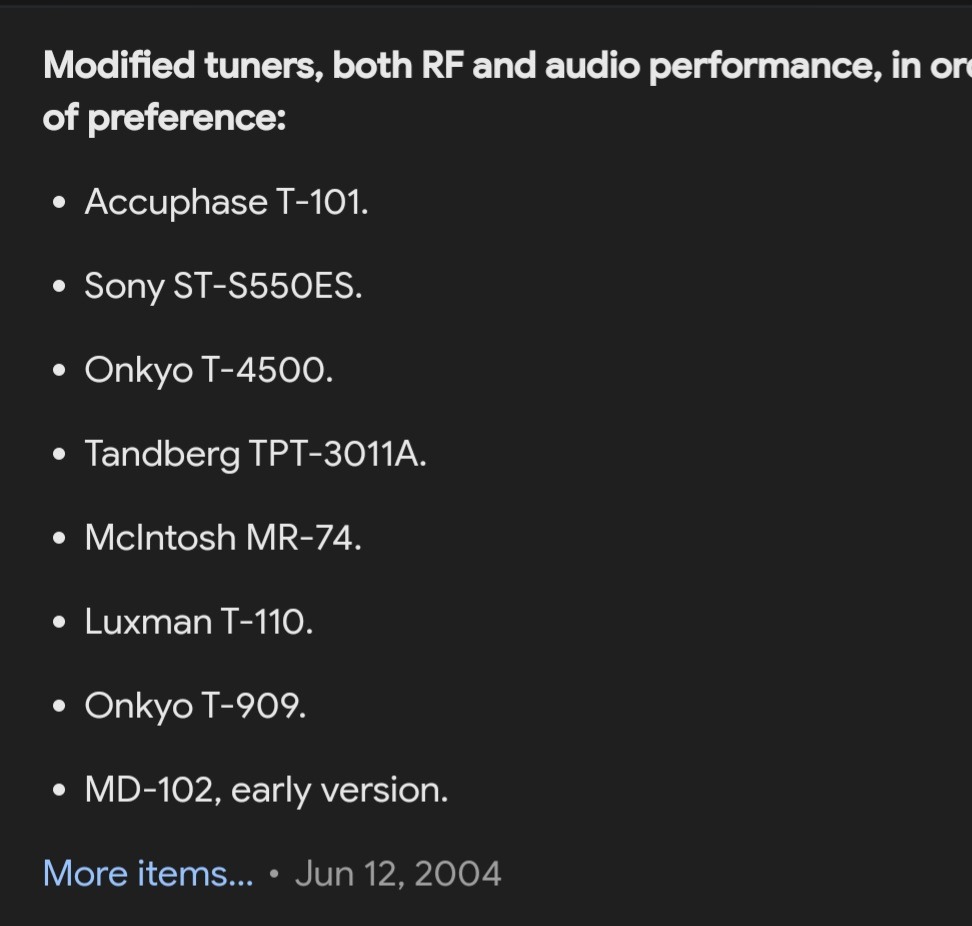Click the bullet beside Accuphase T-101

click(x=60, y=203)
